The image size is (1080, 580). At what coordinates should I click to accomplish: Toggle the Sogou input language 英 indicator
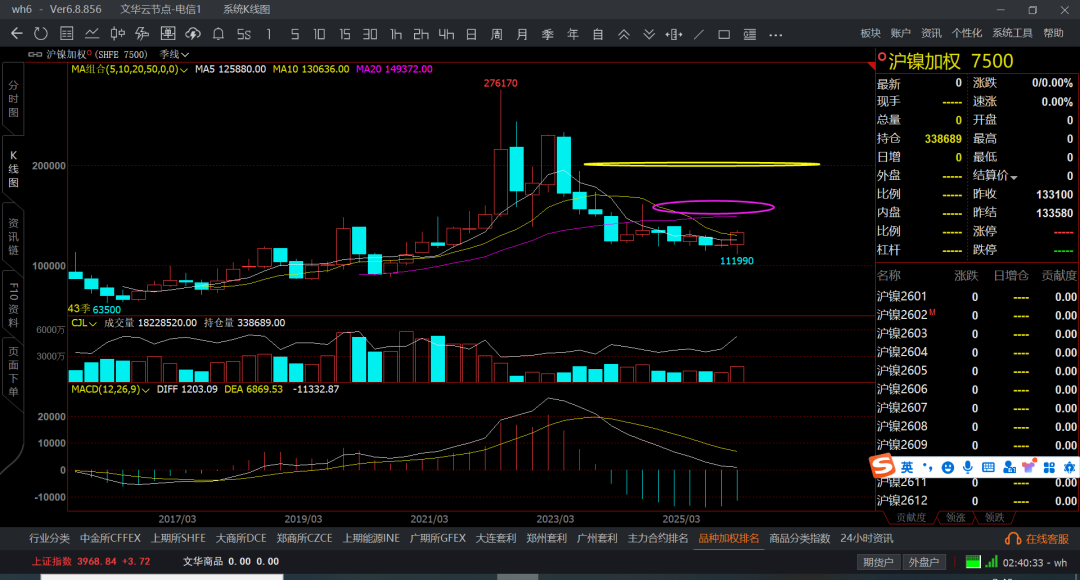point(906,467)
